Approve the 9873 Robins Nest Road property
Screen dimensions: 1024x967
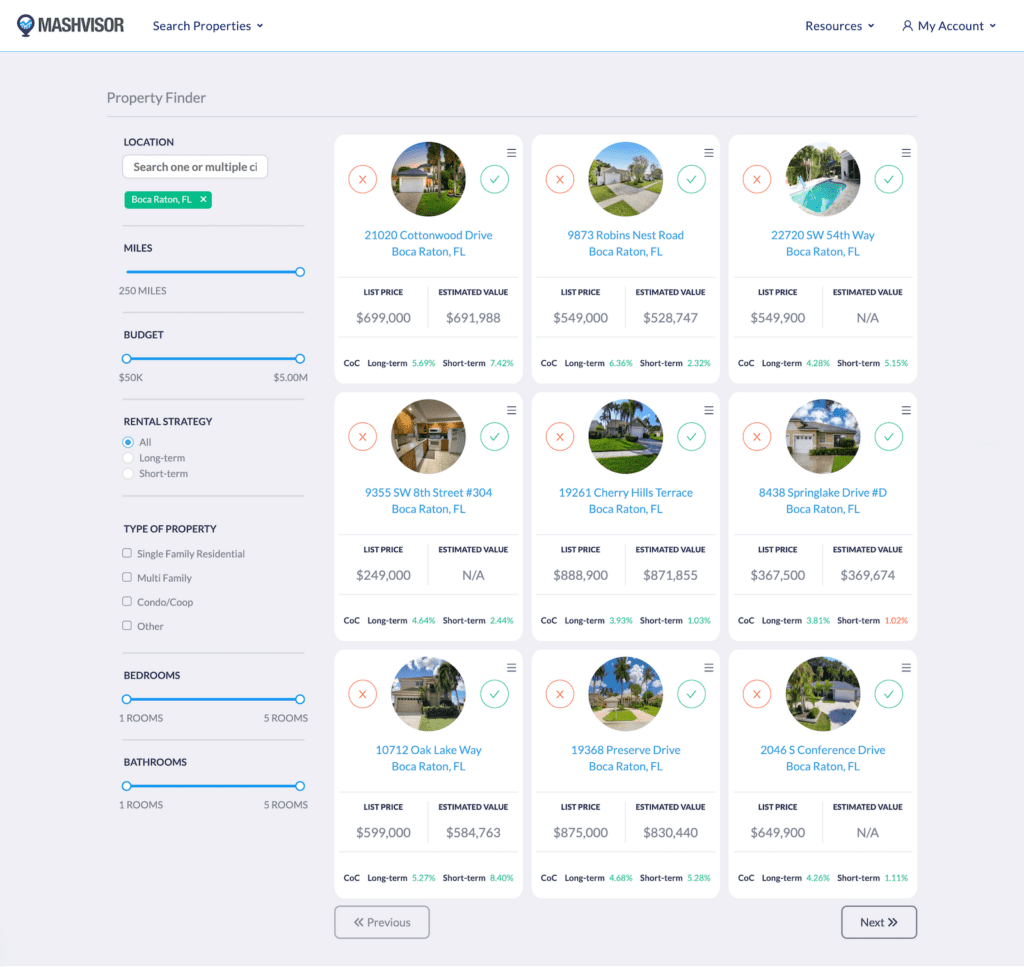pyautogui.click(x=691, y=180)
